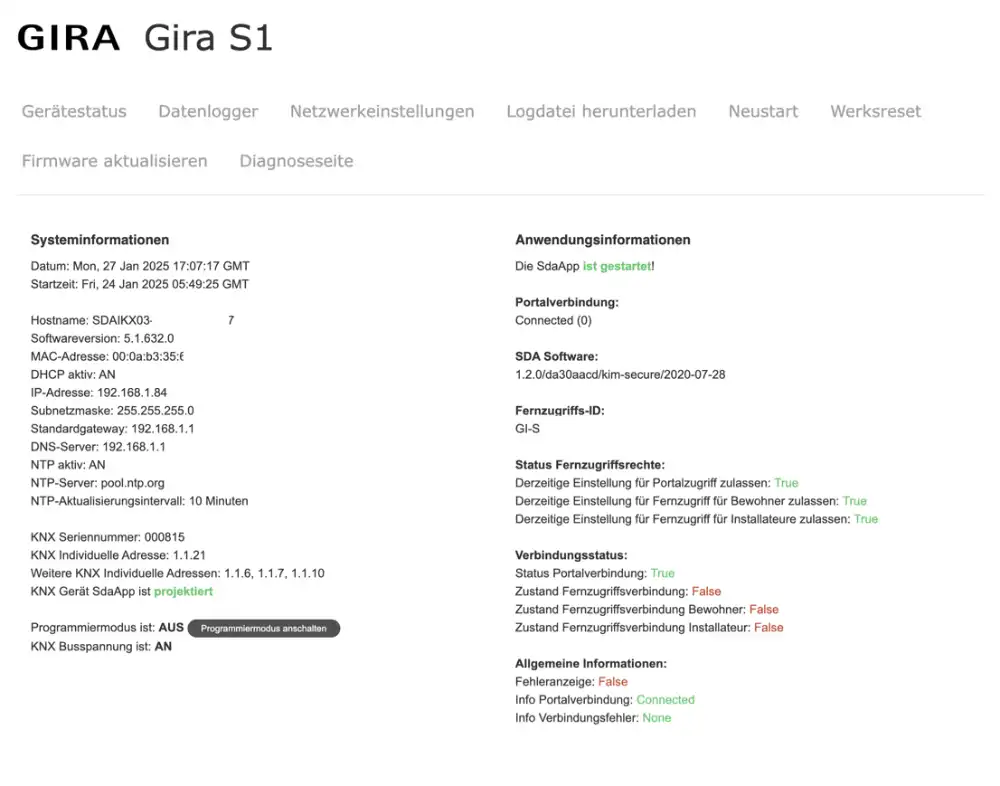The height and width of the screenshot is (786, 1000).
Task: Click the GI-S remote access ID
Action: 527,429
